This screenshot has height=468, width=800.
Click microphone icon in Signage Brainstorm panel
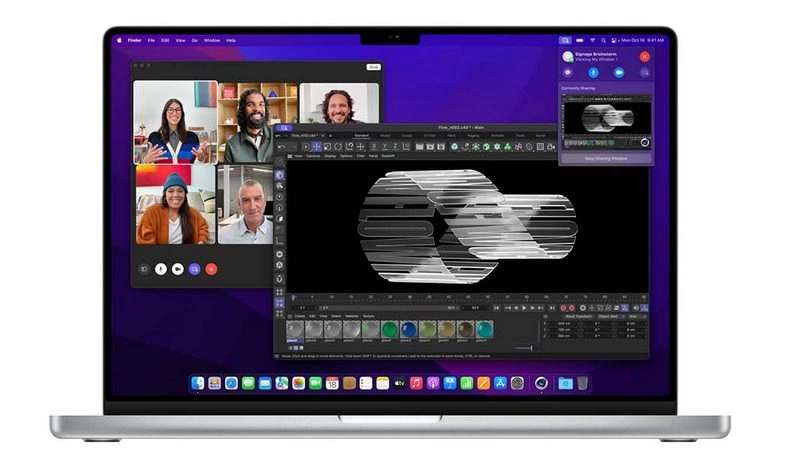(593, 73)
